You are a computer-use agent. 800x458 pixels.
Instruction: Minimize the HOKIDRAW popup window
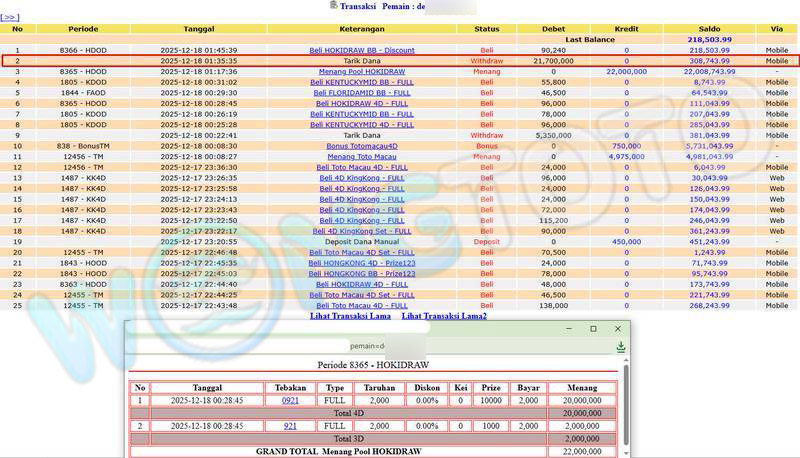(568, 329)
